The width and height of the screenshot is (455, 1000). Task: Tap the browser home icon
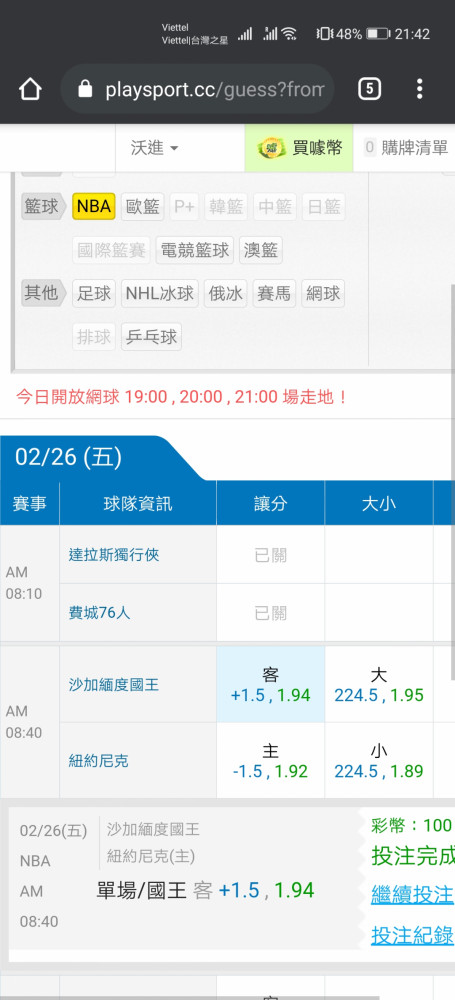[30, 89]
